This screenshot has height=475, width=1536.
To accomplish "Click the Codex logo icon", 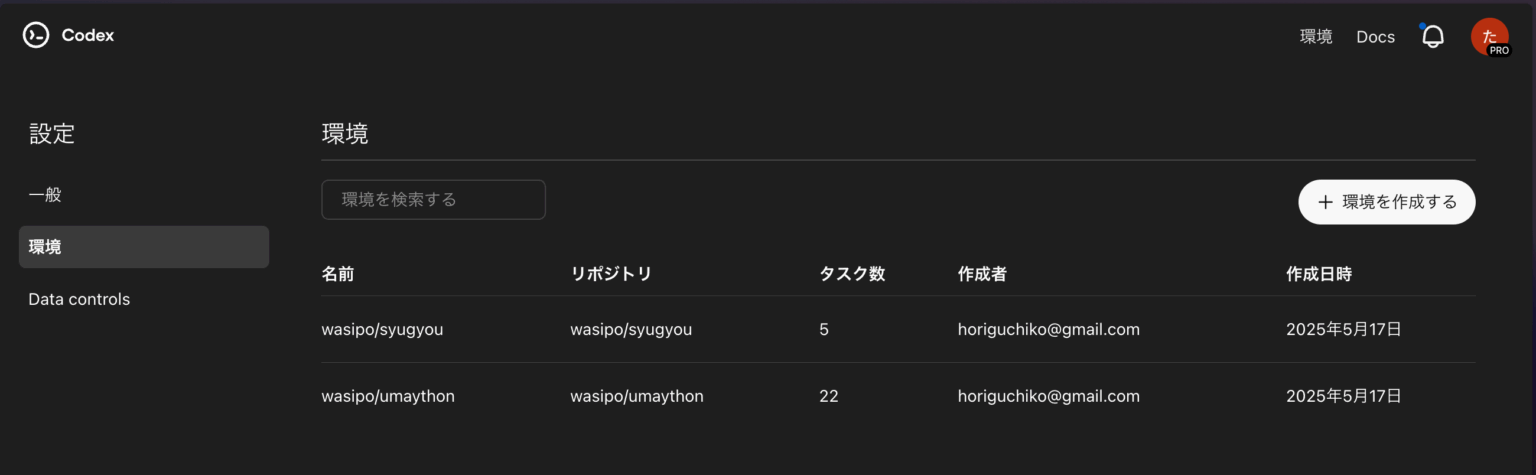I will click(x=36, y=35).
